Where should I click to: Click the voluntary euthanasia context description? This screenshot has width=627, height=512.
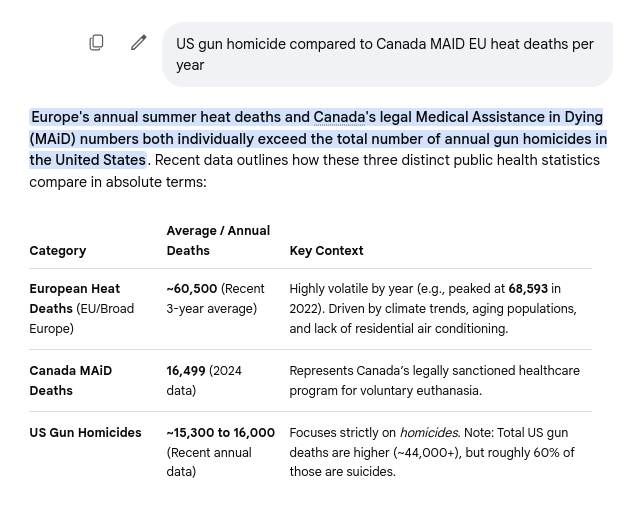click(x=434, y=380)
